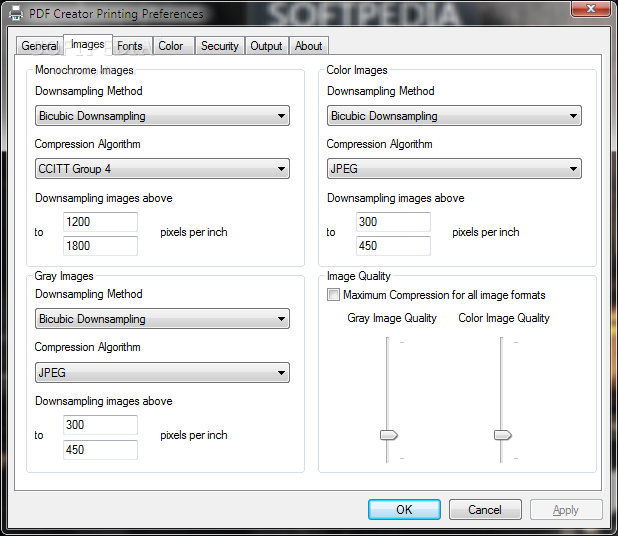The width and height of the screenshot is (618, 536).
Task: Click Color Images 450 threshold field
Action: tap(393, 246)
